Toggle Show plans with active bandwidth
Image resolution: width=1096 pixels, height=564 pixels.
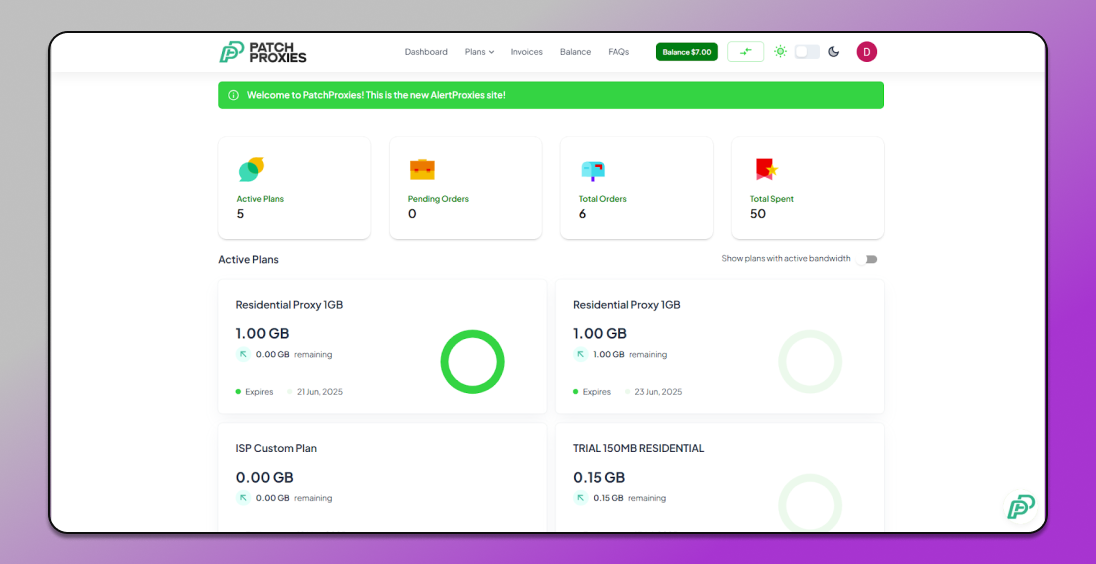[x=867, y=259]
